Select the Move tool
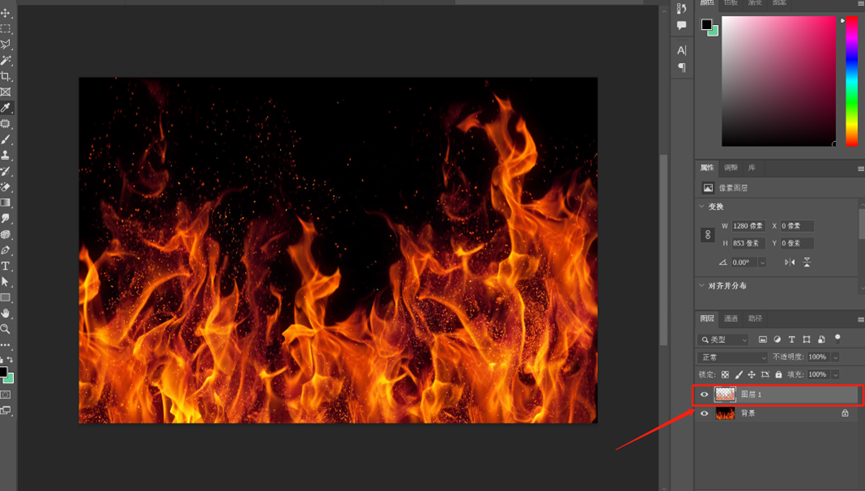Image resolution: width=865 pixels, height=491 pixels. [x=6, y=14]
